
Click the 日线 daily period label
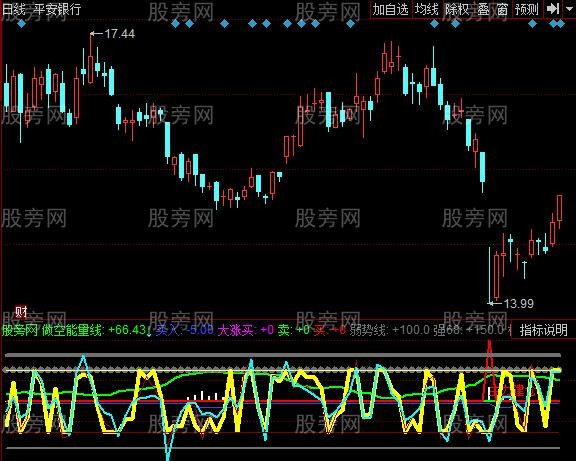14,9
